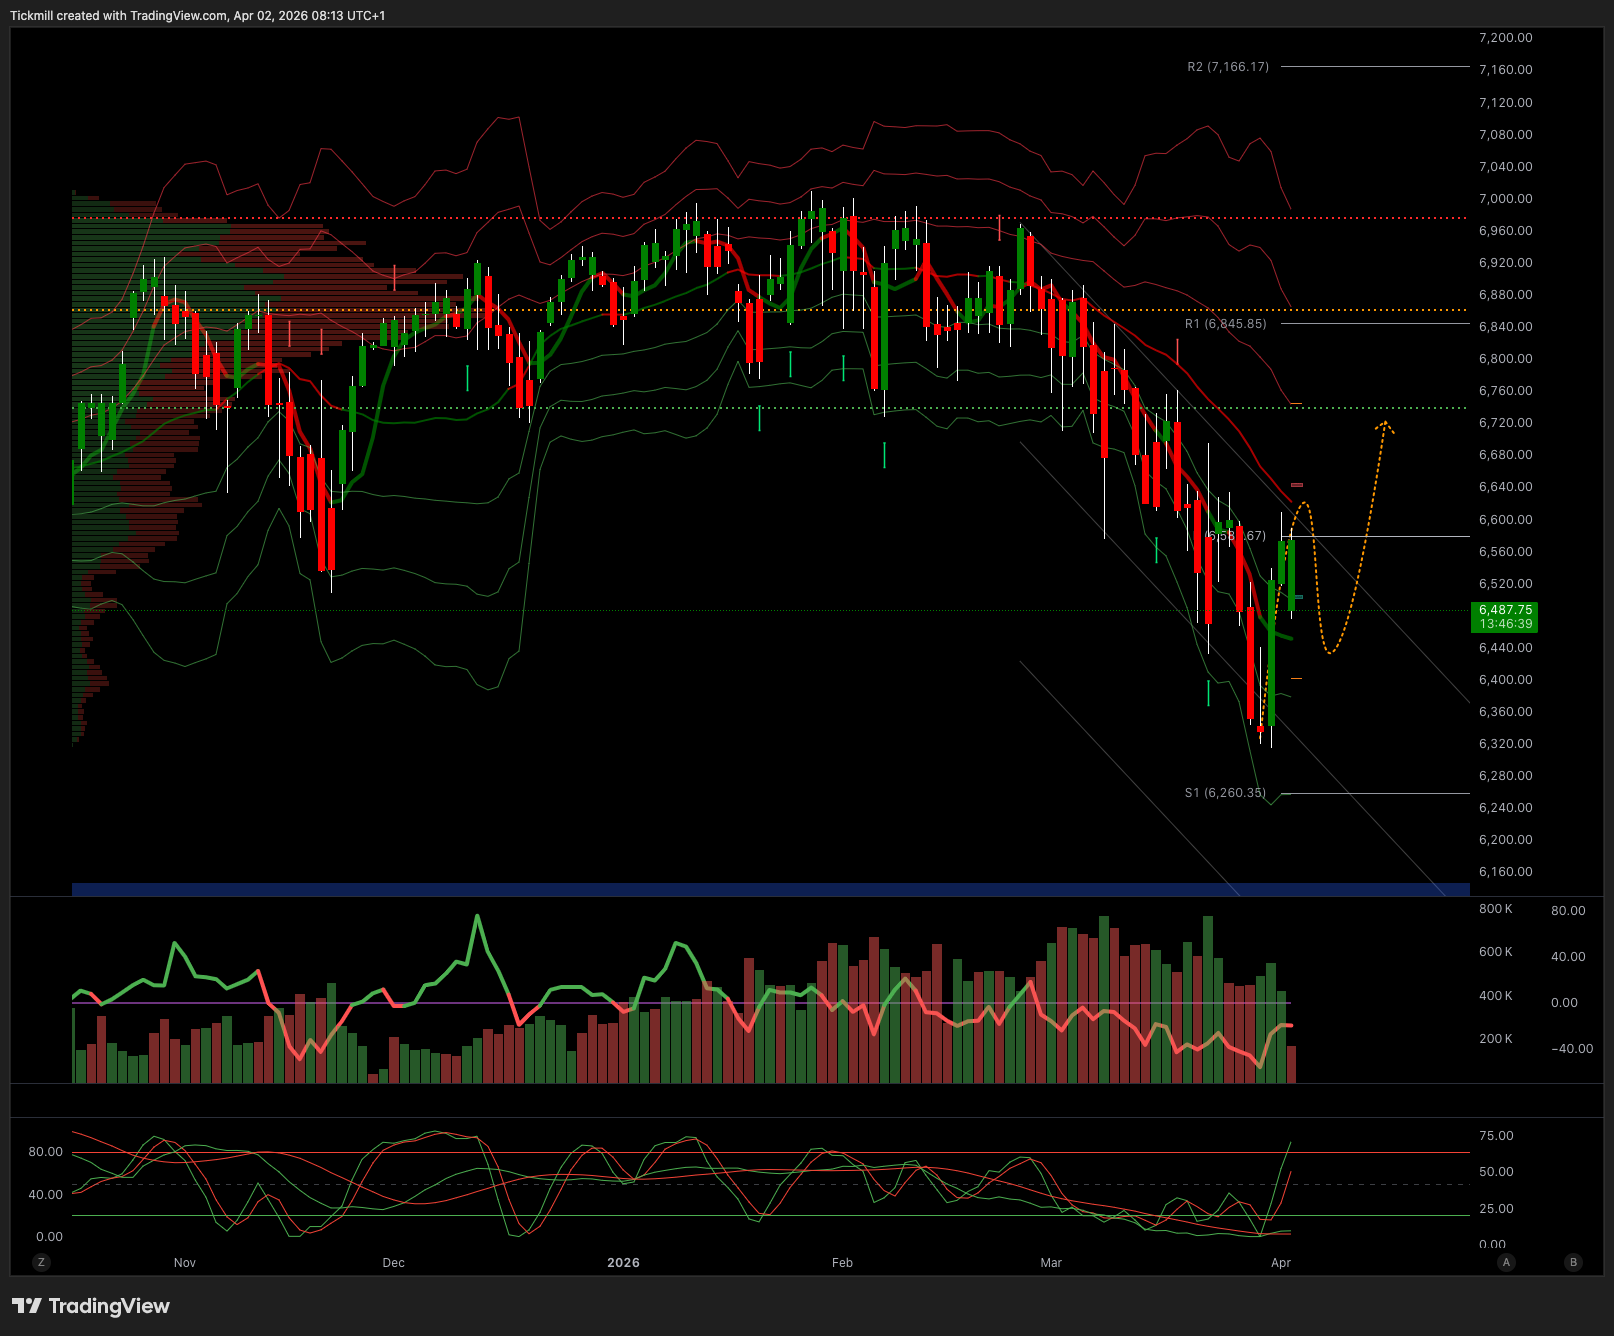1614x1336 pixels.
Task: Click the Nov label on time axis
Action: coord(185,1263)
